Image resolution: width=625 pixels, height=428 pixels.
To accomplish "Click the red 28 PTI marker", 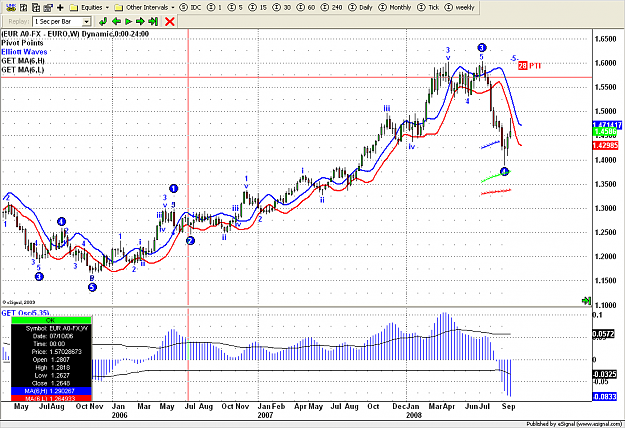I will coord(529,66).
